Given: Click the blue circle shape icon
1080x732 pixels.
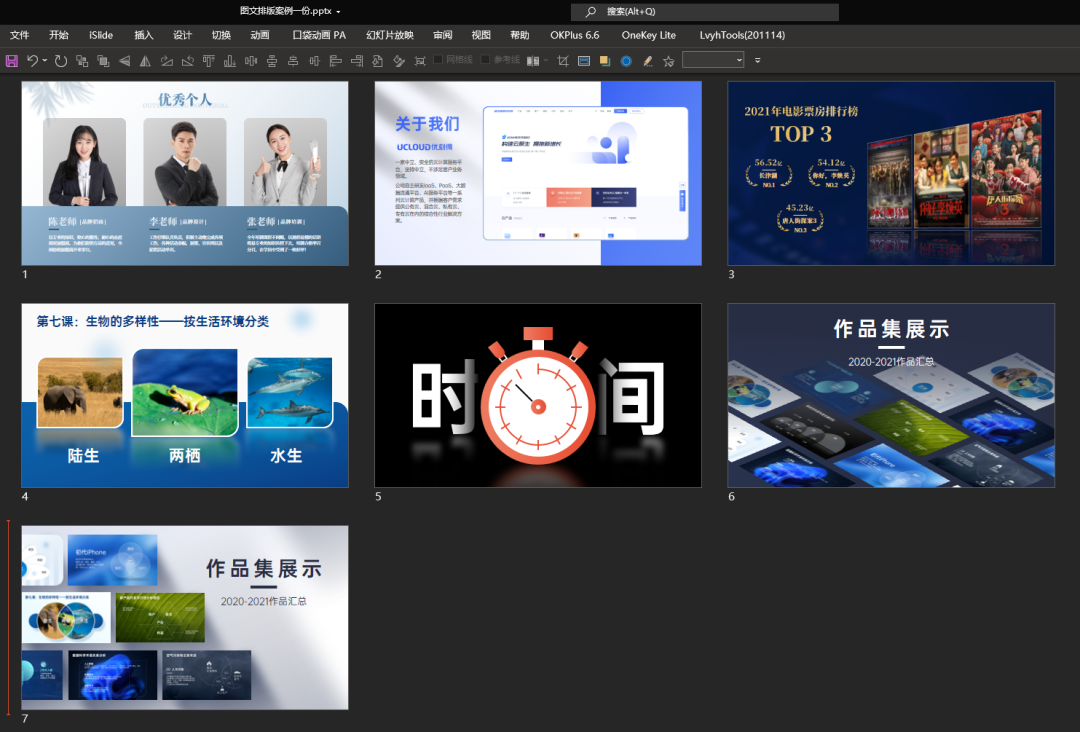Looking at the screenshot, I should point(626,61).
